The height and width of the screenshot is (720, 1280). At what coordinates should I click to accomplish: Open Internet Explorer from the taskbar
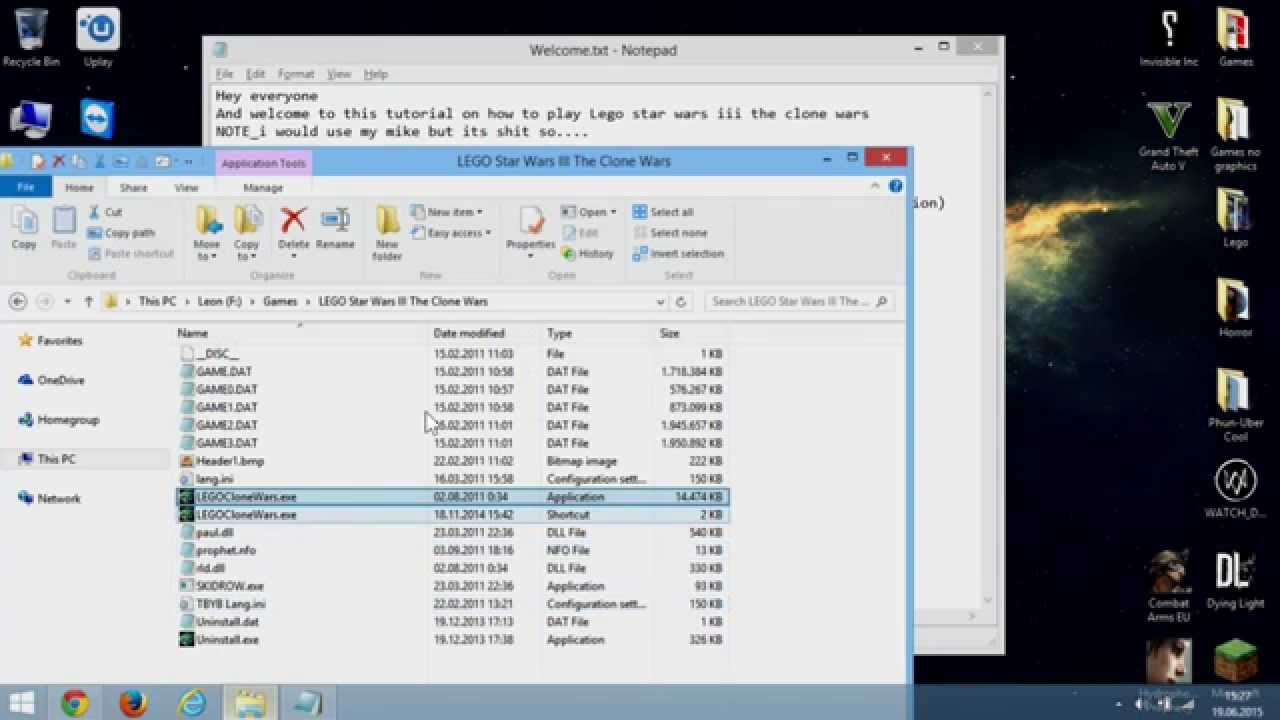[191, 704]
